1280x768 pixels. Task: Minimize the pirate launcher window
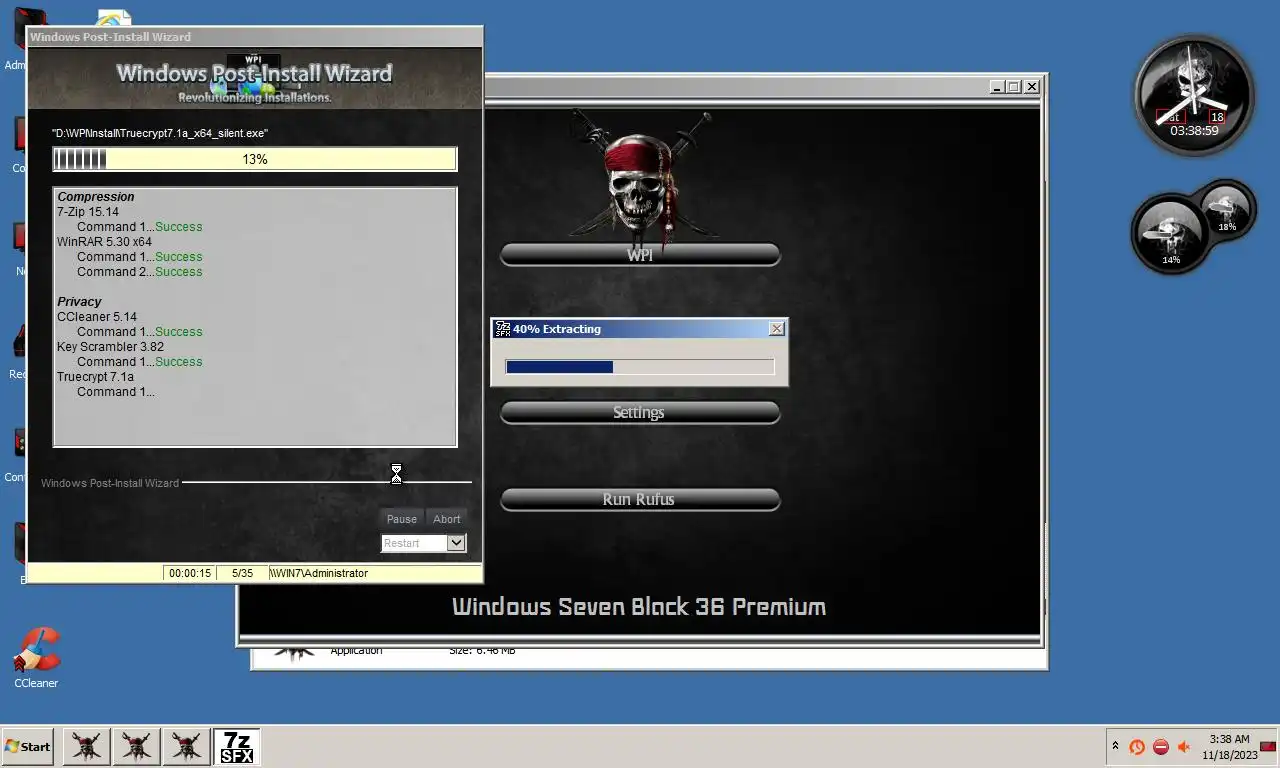pyautogui.click(x=997, y=87)
